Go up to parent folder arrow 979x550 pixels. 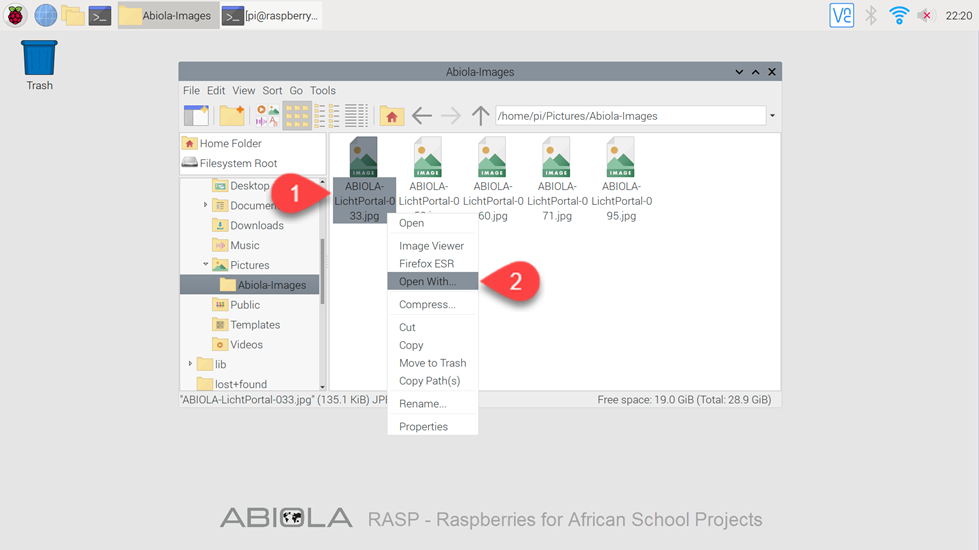[480, 116]
